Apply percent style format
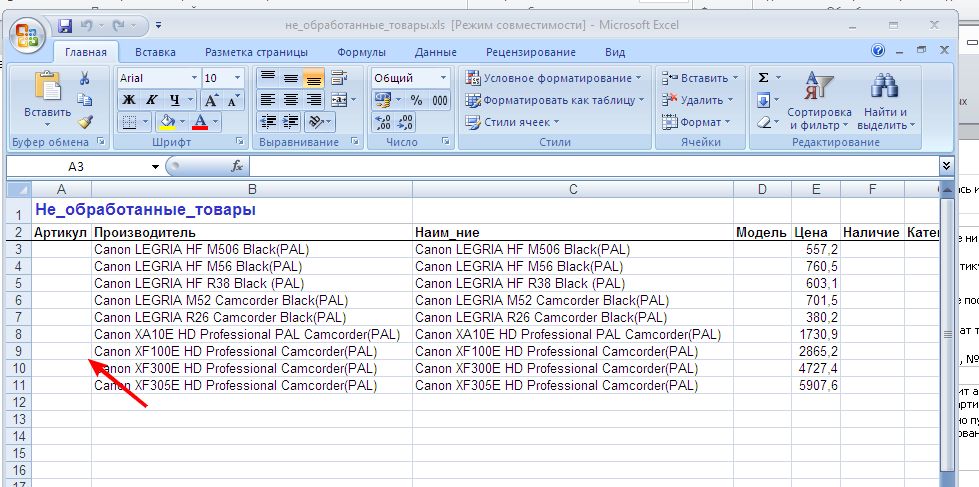 point(416,100)
